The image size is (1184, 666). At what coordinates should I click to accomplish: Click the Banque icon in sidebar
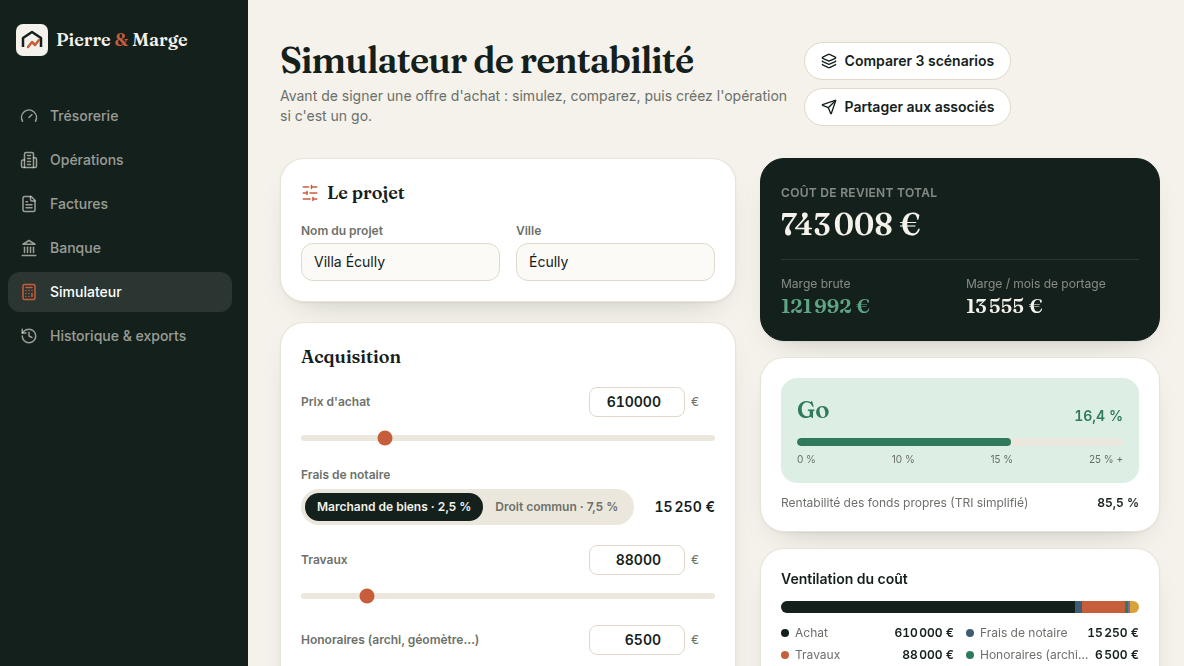click(29, 248)
